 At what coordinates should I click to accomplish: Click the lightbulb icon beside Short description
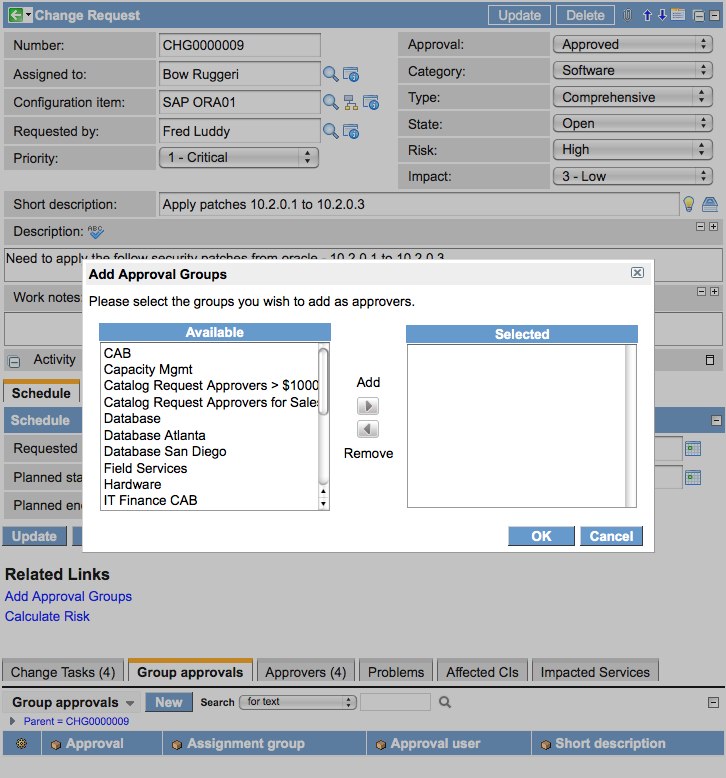pyautogui.click(x=689, y=204)
